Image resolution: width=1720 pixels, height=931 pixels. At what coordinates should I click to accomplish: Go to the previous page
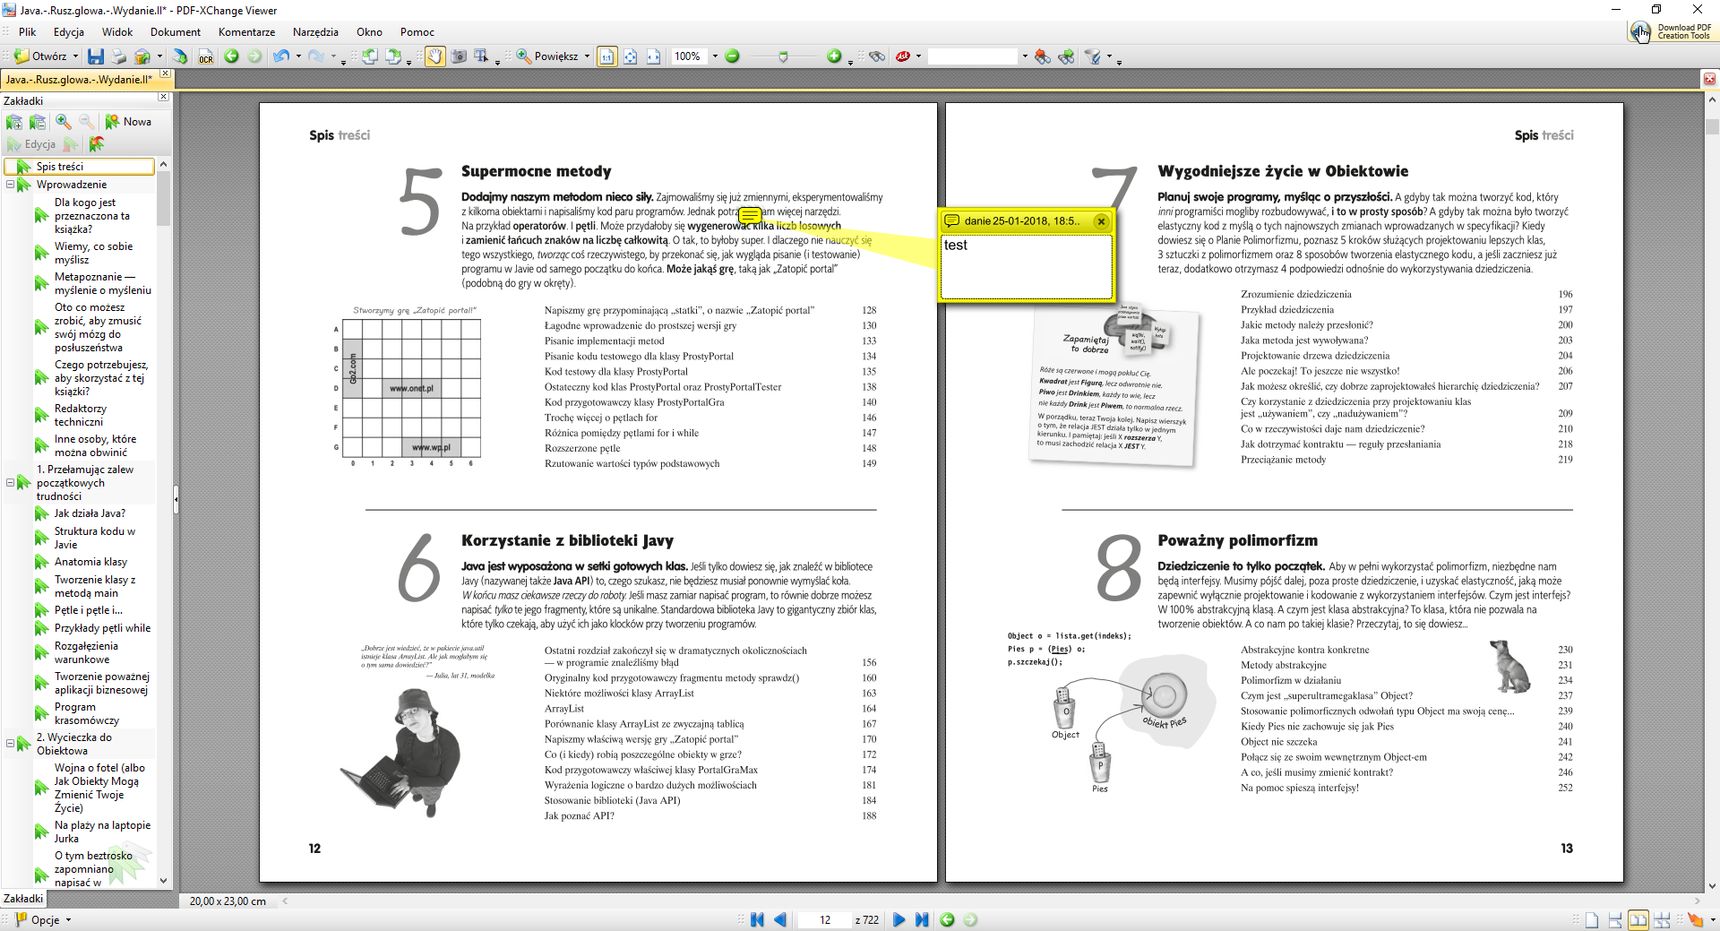(780, 919)
